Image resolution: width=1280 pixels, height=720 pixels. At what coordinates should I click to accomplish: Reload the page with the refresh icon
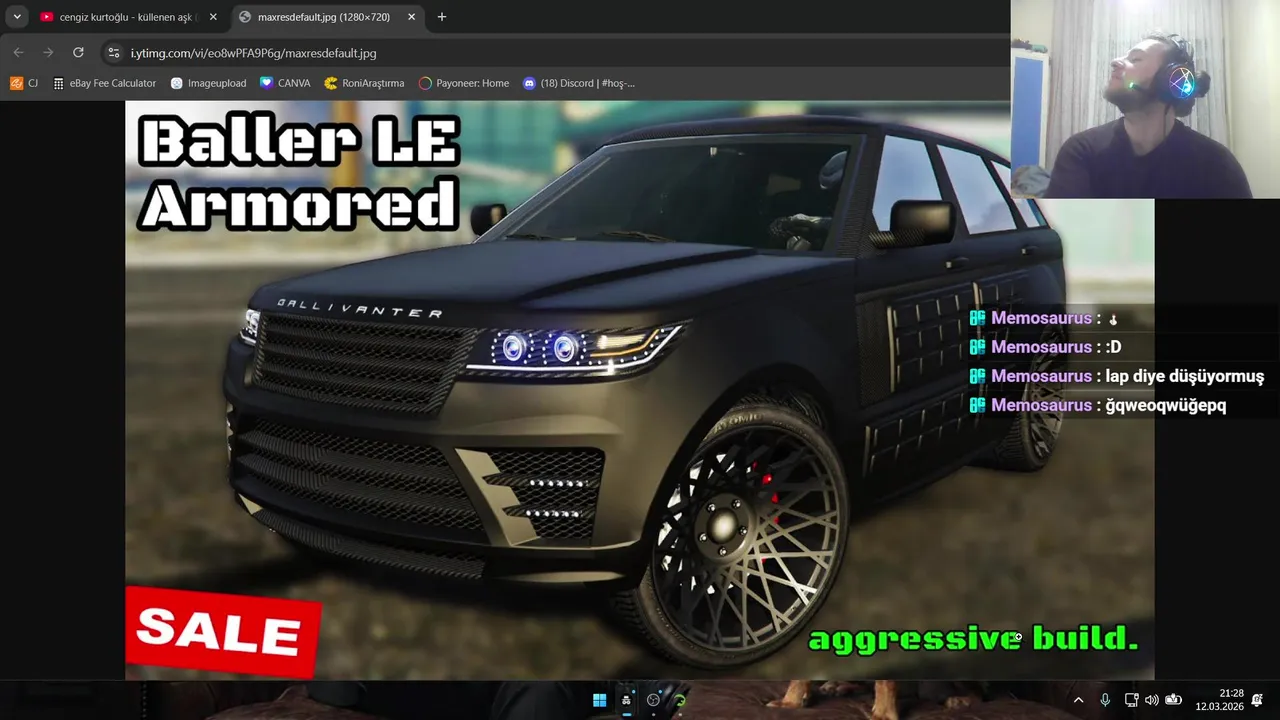click(78, 52)
